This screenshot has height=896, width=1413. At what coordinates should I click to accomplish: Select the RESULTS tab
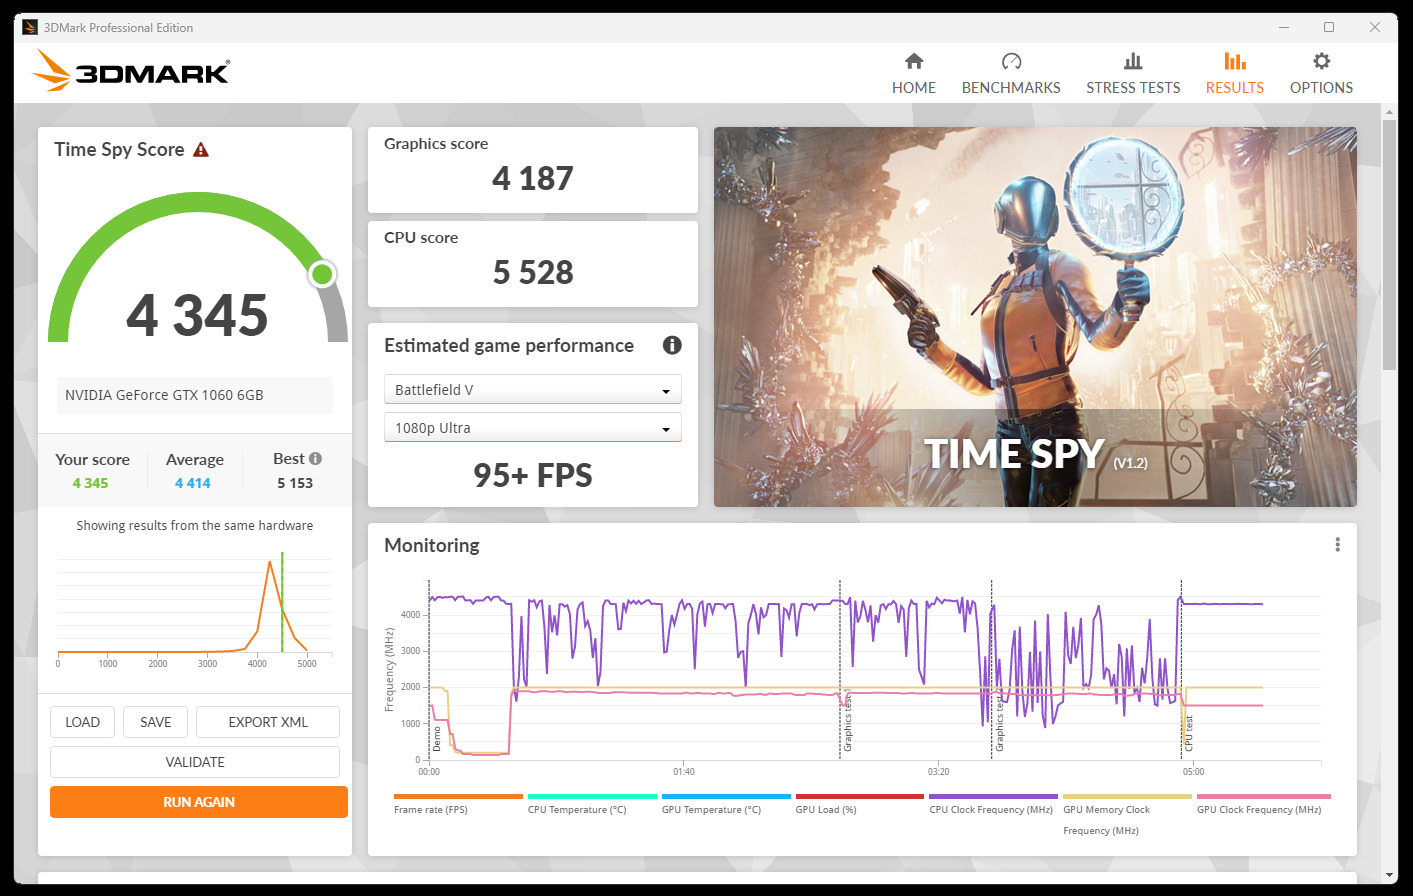point(1235,74)
